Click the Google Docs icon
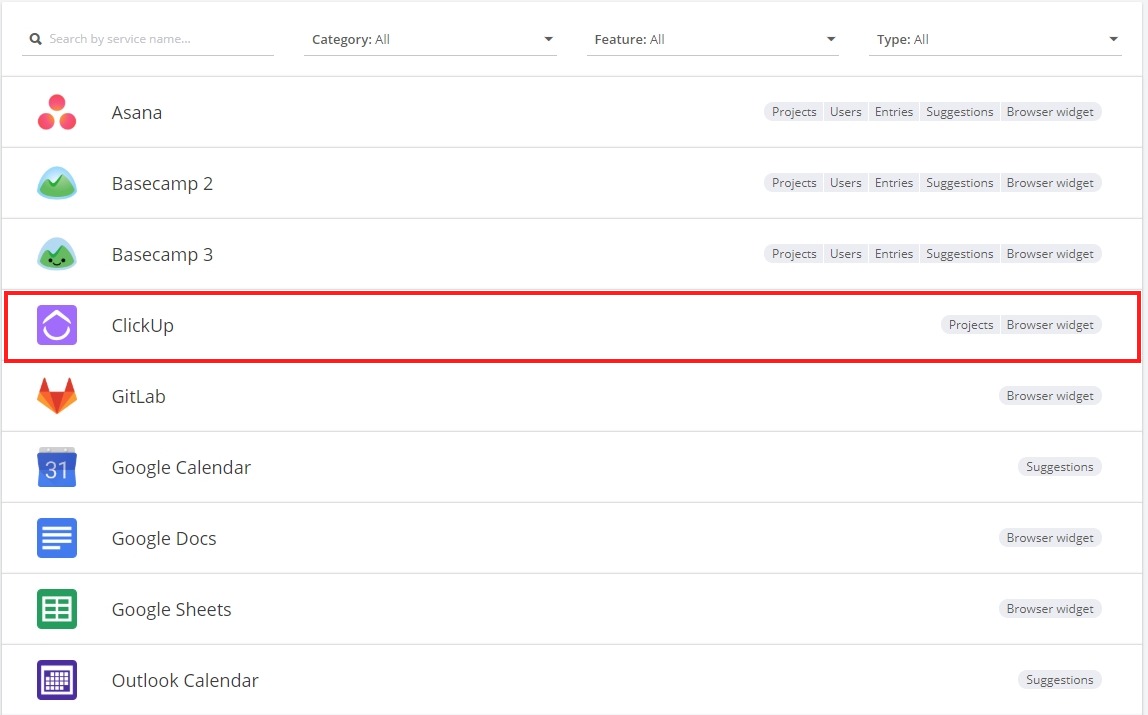The width and height of the screenshot is (1148, 715). pos(57,538)
